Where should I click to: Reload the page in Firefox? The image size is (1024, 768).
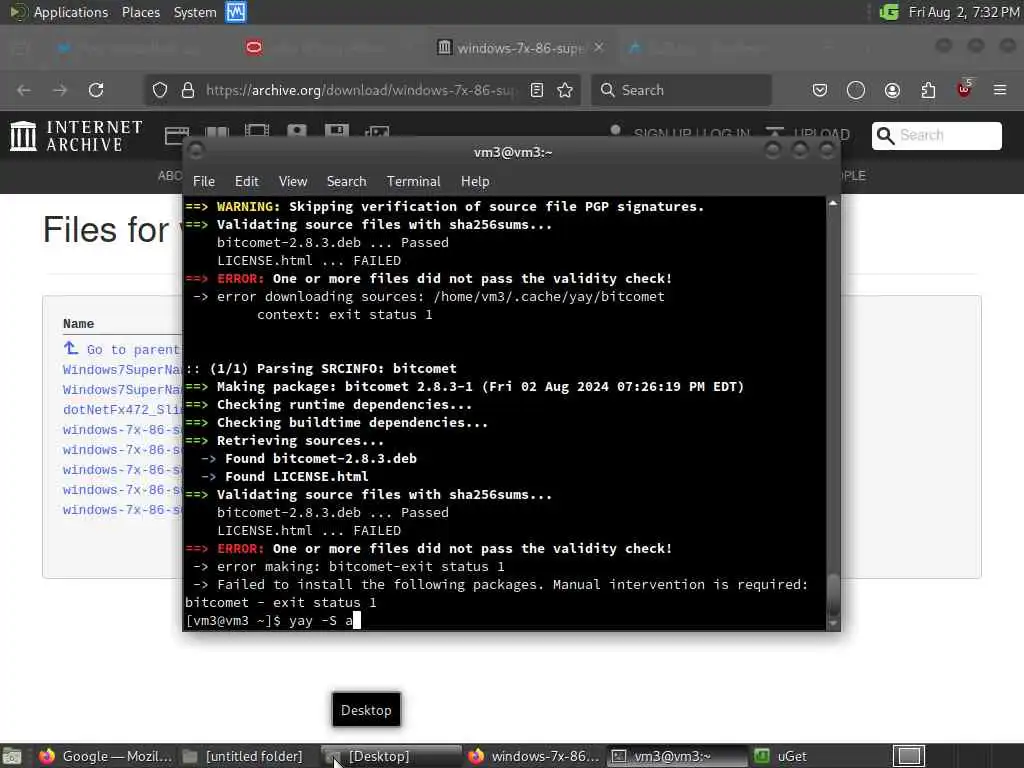click(x=96, y=90)
